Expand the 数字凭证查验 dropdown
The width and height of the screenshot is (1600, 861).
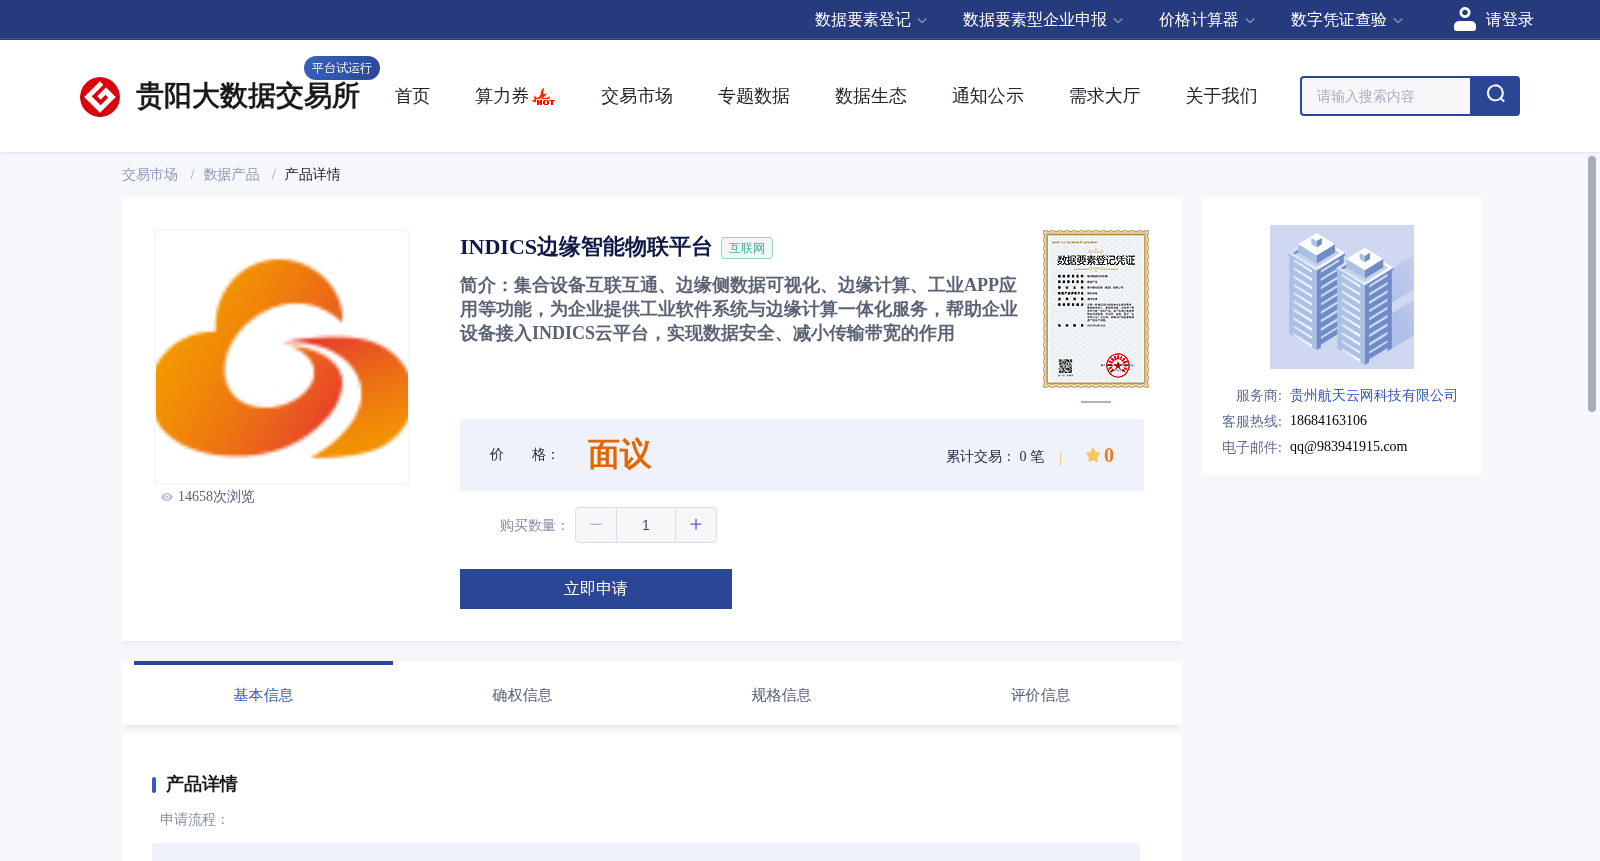pyautogui.click(x=1347, y=20)
